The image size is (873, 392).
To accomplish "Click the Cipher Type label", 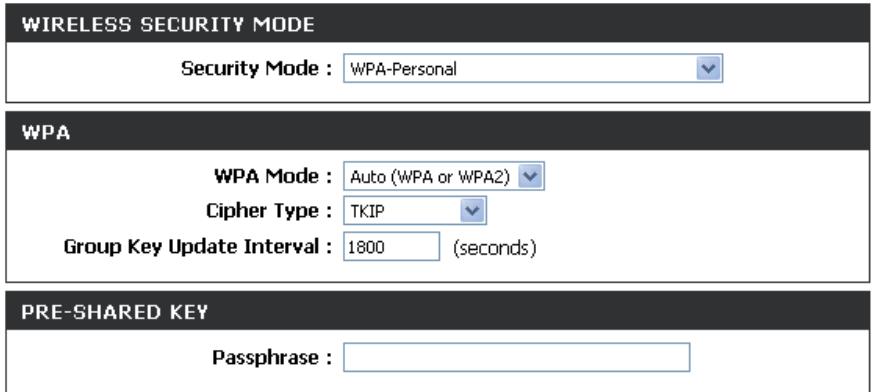I will (x=269, y=211).
